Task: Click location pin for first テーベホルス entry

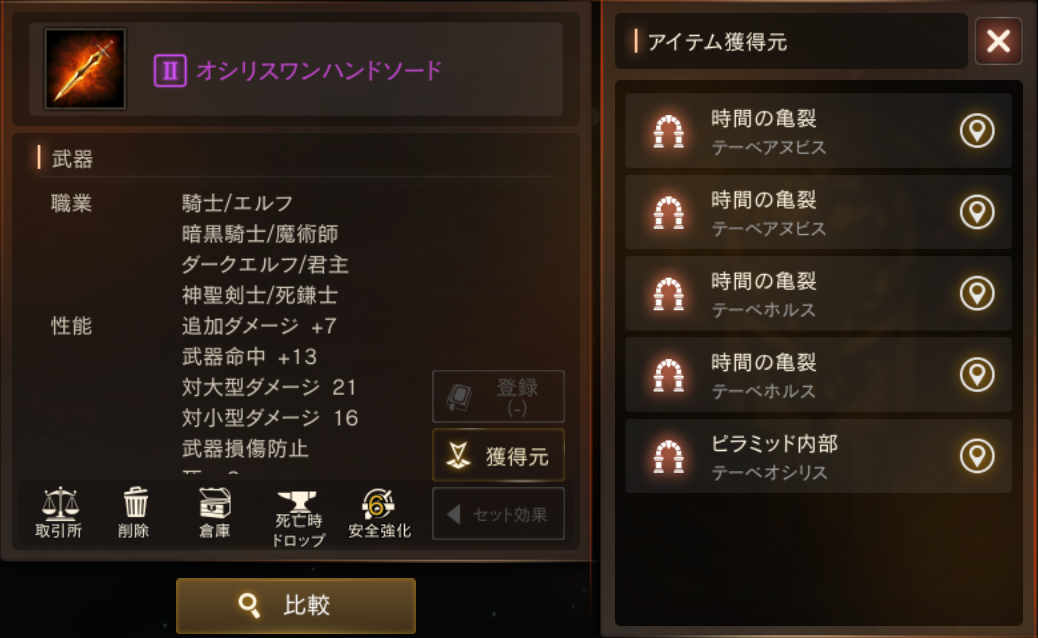Action: coord(977,293)
